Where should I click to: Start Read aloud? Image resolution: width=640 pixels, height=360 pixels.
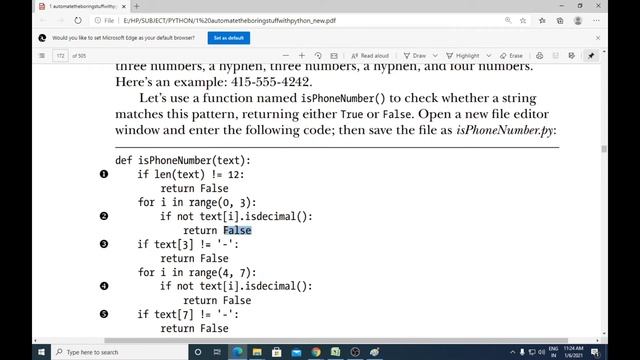pyautogui.click(x=370, y=56)
